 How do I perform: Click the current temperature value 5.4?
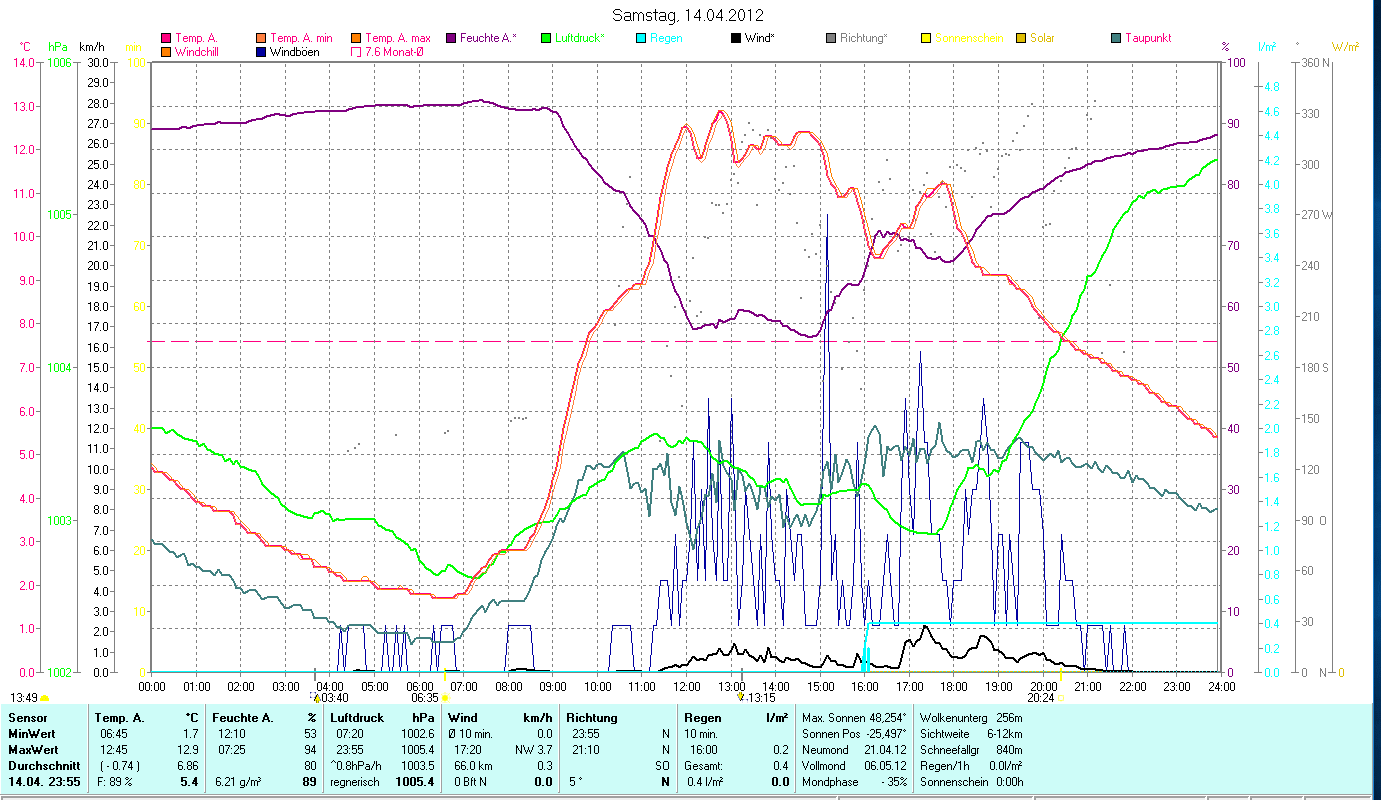coord(189,782)
